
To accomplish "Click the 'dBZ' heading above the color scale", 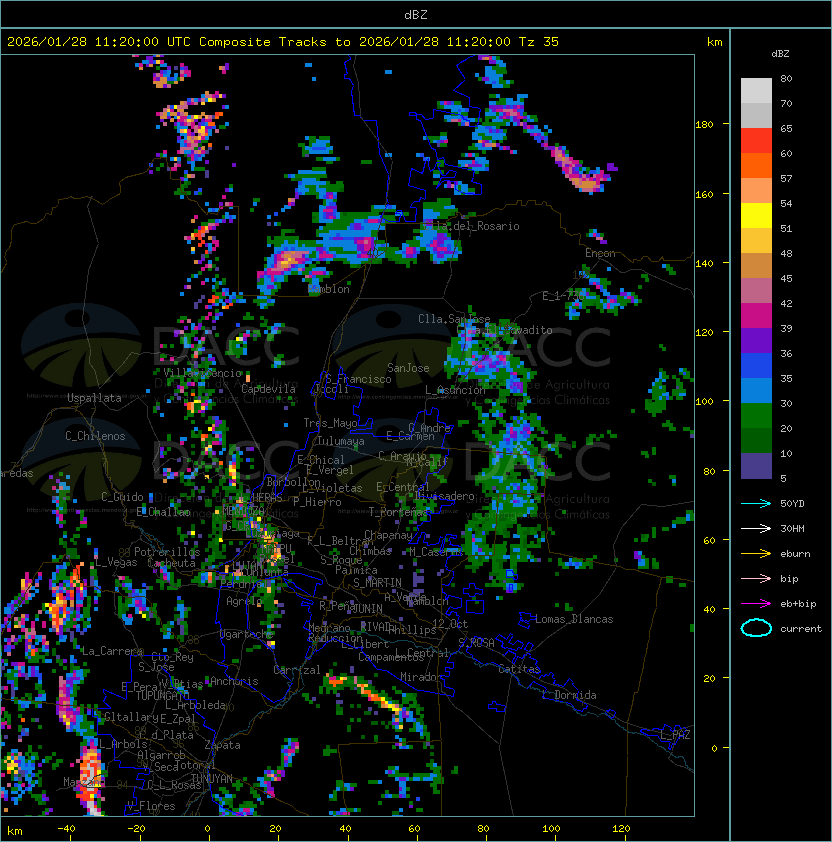I will coord(780,54).
